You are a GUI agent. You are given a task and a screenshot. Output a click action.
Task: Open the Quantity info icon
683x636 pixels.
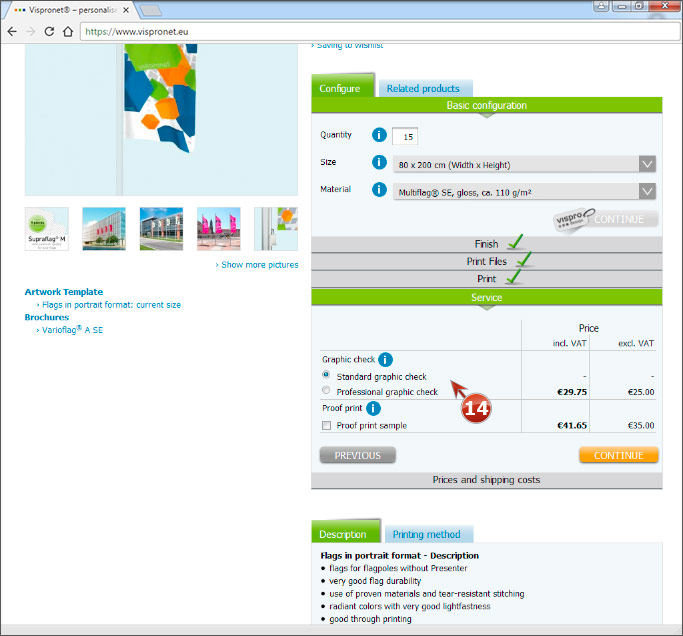(379, 135)
